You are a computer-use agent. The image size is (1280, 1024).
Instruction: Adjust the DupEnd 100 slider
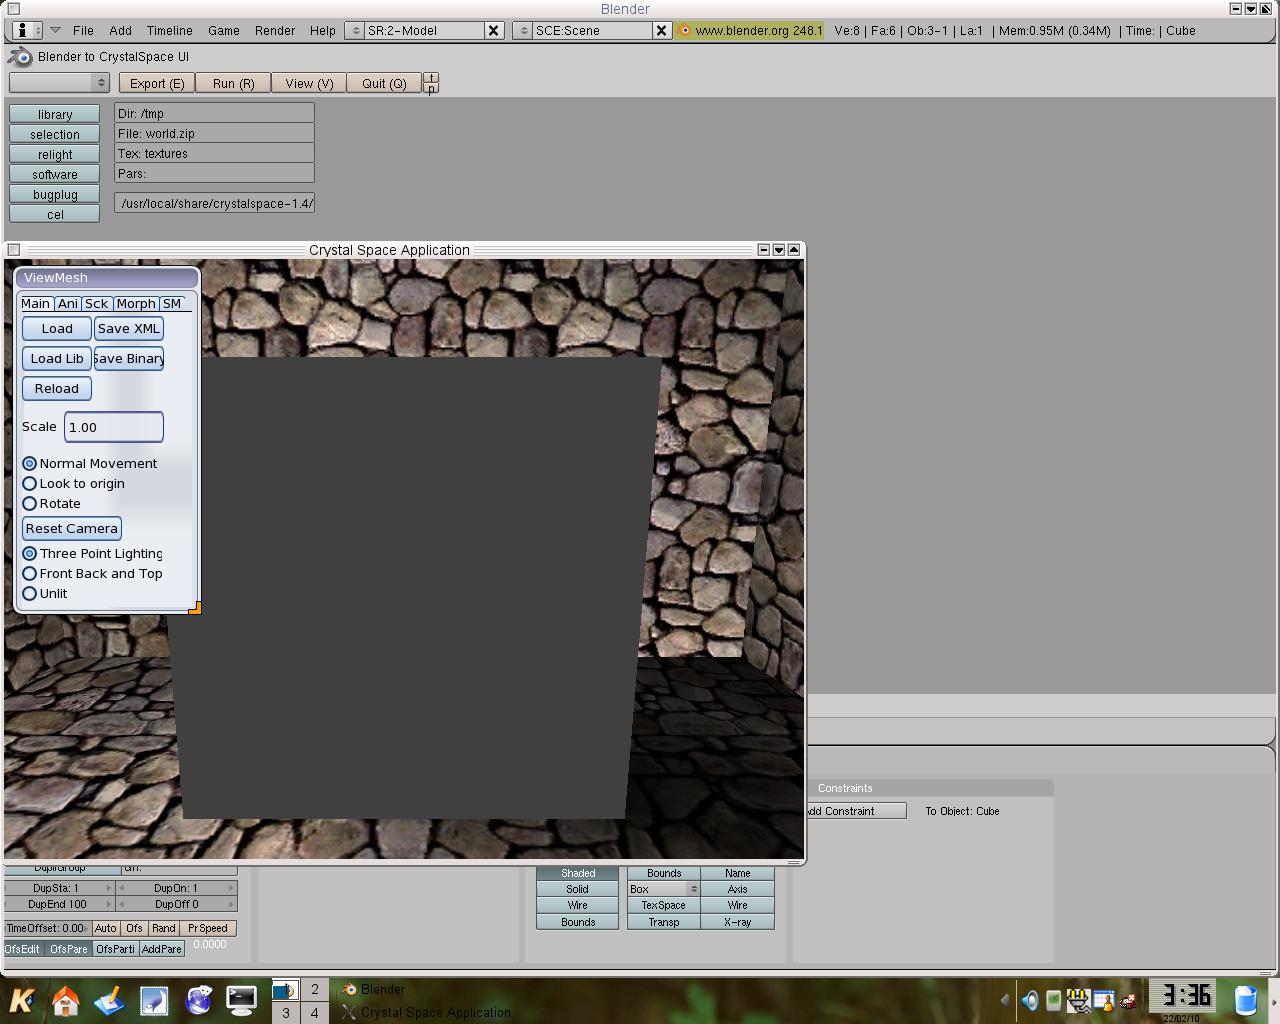tap(58, 904)
